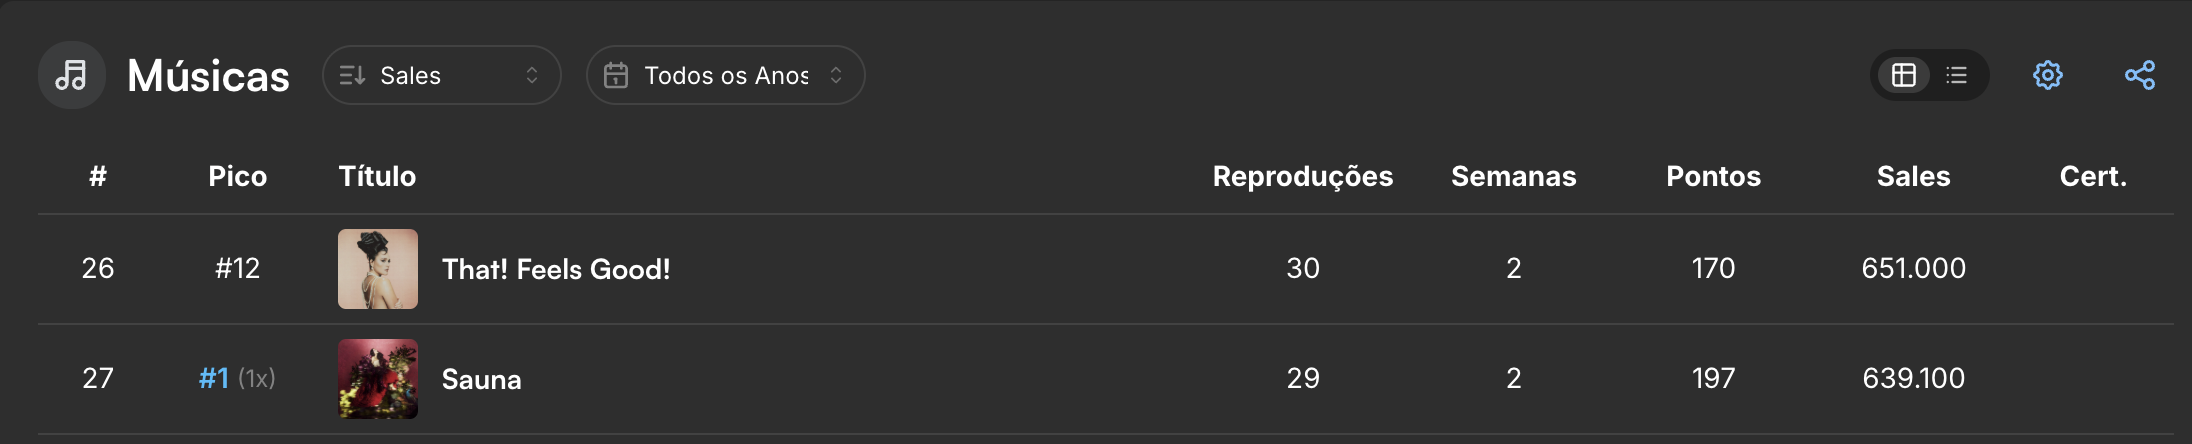Open the Todos os Anos dropdown

point(725,75)
